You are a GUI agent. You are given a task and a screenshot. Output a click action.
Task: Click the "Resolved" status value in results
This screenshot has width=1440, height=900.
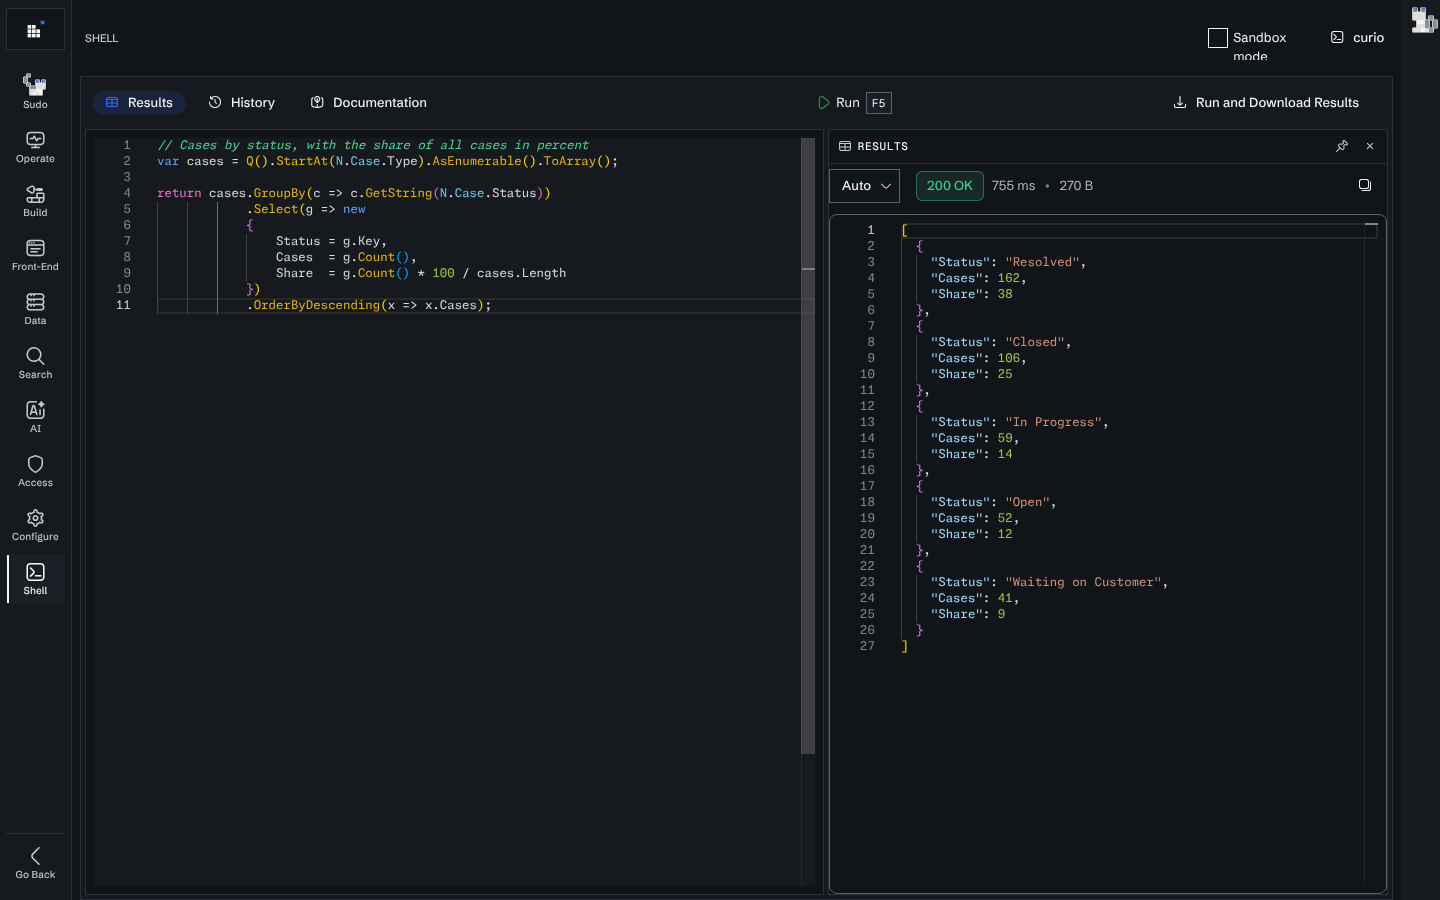[1042, 262]
